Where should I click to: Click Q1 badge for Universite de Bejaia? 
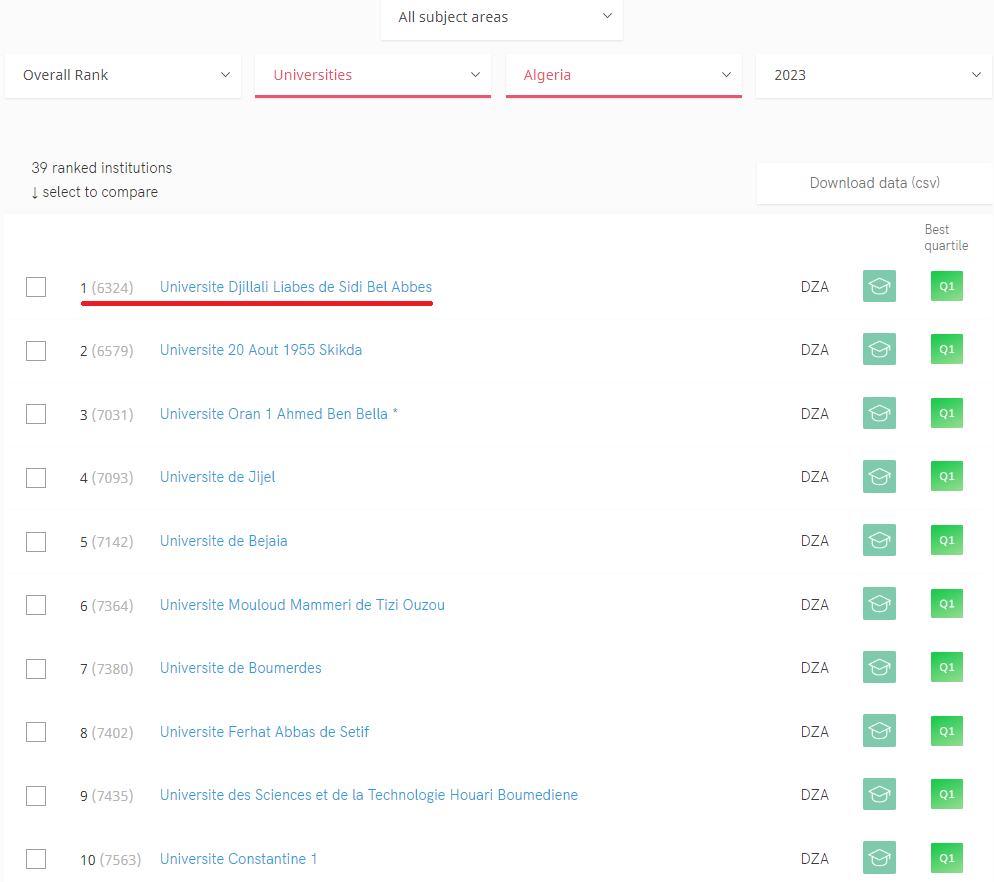point(946,540)
